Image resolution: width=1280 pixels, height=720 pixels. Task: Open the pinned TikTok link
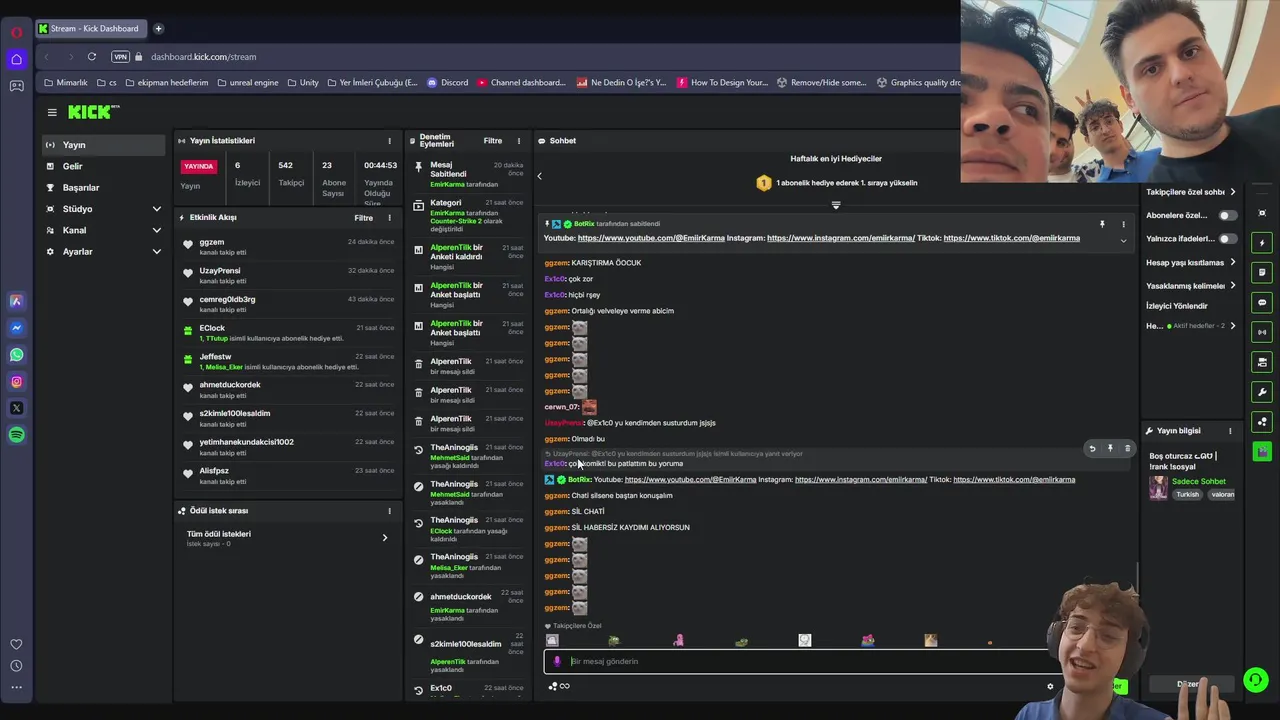1011,239
